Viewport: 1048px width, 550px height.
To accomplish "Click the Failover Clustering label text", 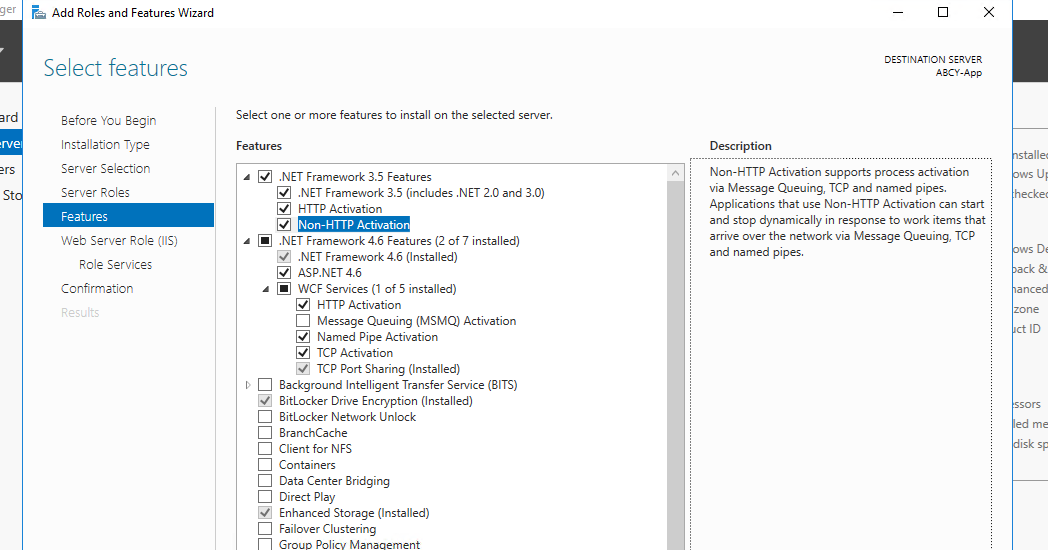I will tap(328, 529).
